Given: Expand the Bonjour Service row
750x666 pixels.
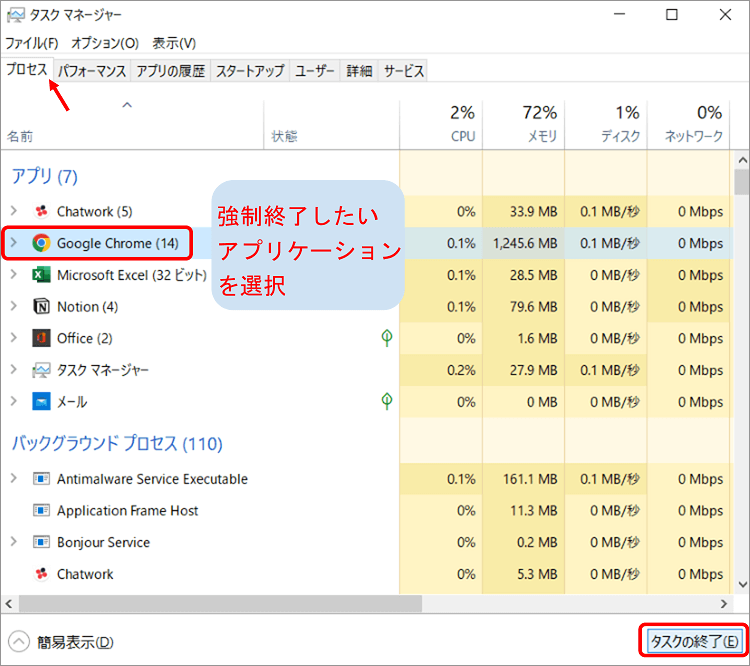Looking at the screenshot, I should tap(14, 542).
